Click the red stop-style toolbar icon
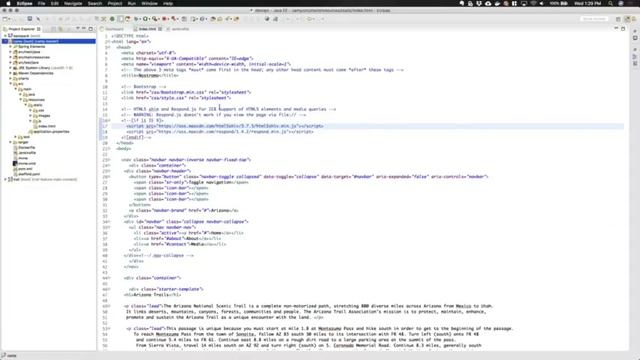The height and width of the screenshot is (360, 640). pos(164,19)
